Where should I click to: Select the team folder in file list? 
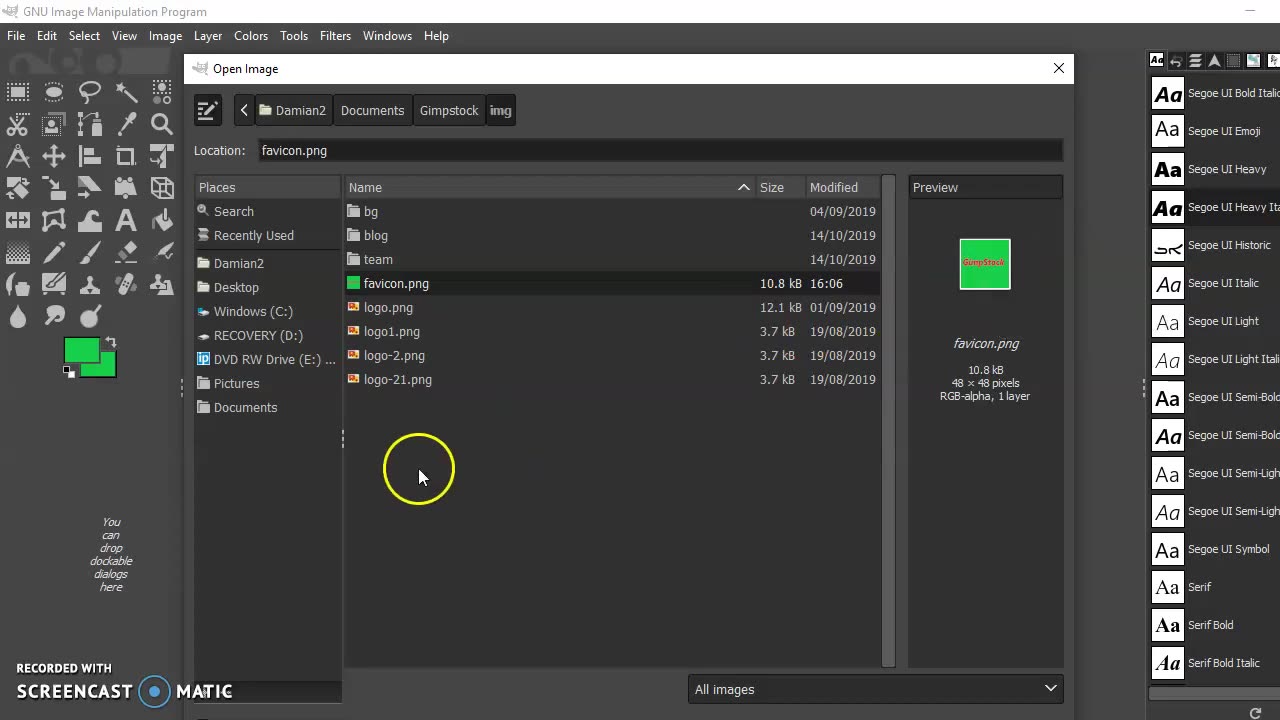(612, 259)
